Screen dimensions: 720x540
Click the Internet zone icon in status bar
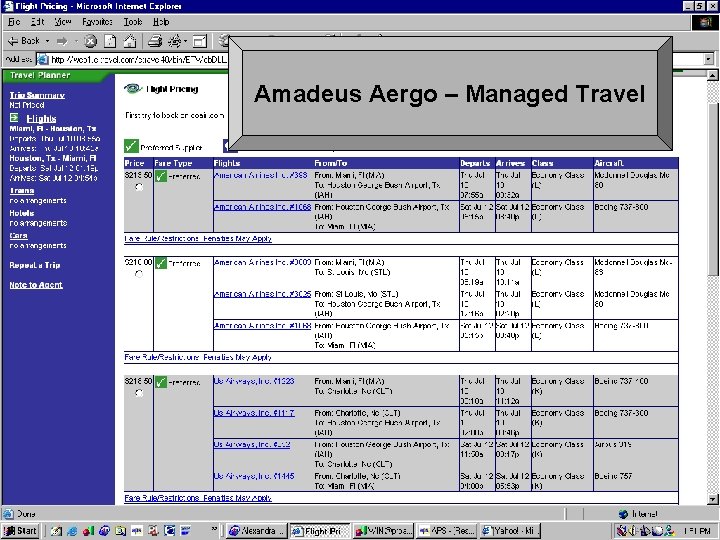(623, 514)
